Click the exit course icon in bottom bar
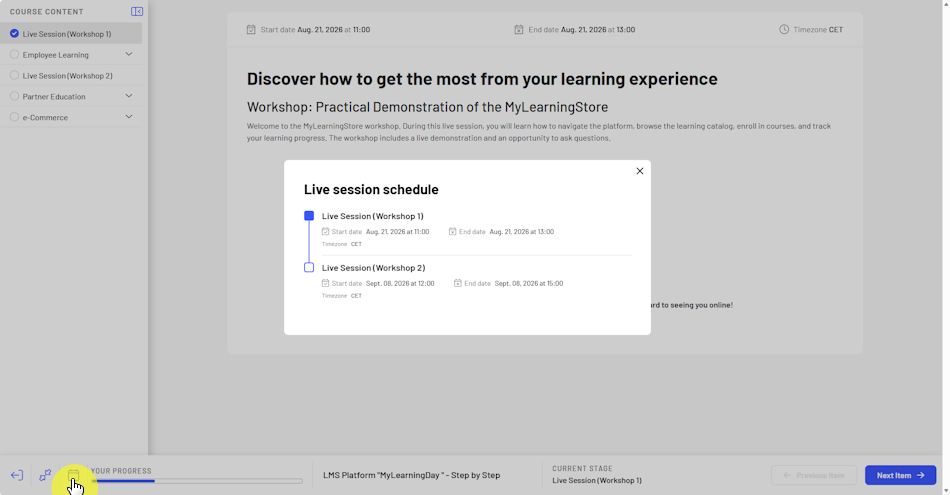The image size is (950, 495). [17, 476]
